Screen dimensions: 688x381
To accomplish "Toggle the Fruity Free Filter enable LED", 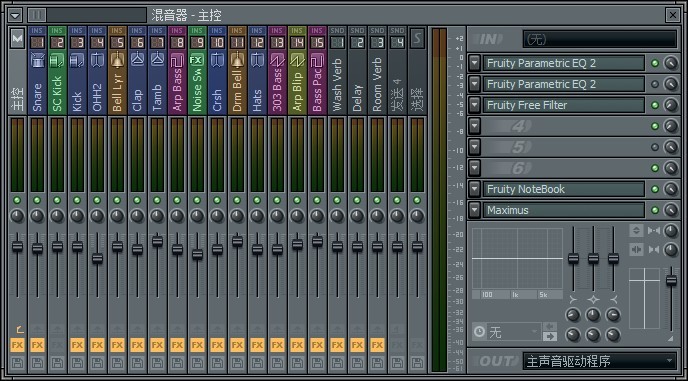I will click(655, 105).
